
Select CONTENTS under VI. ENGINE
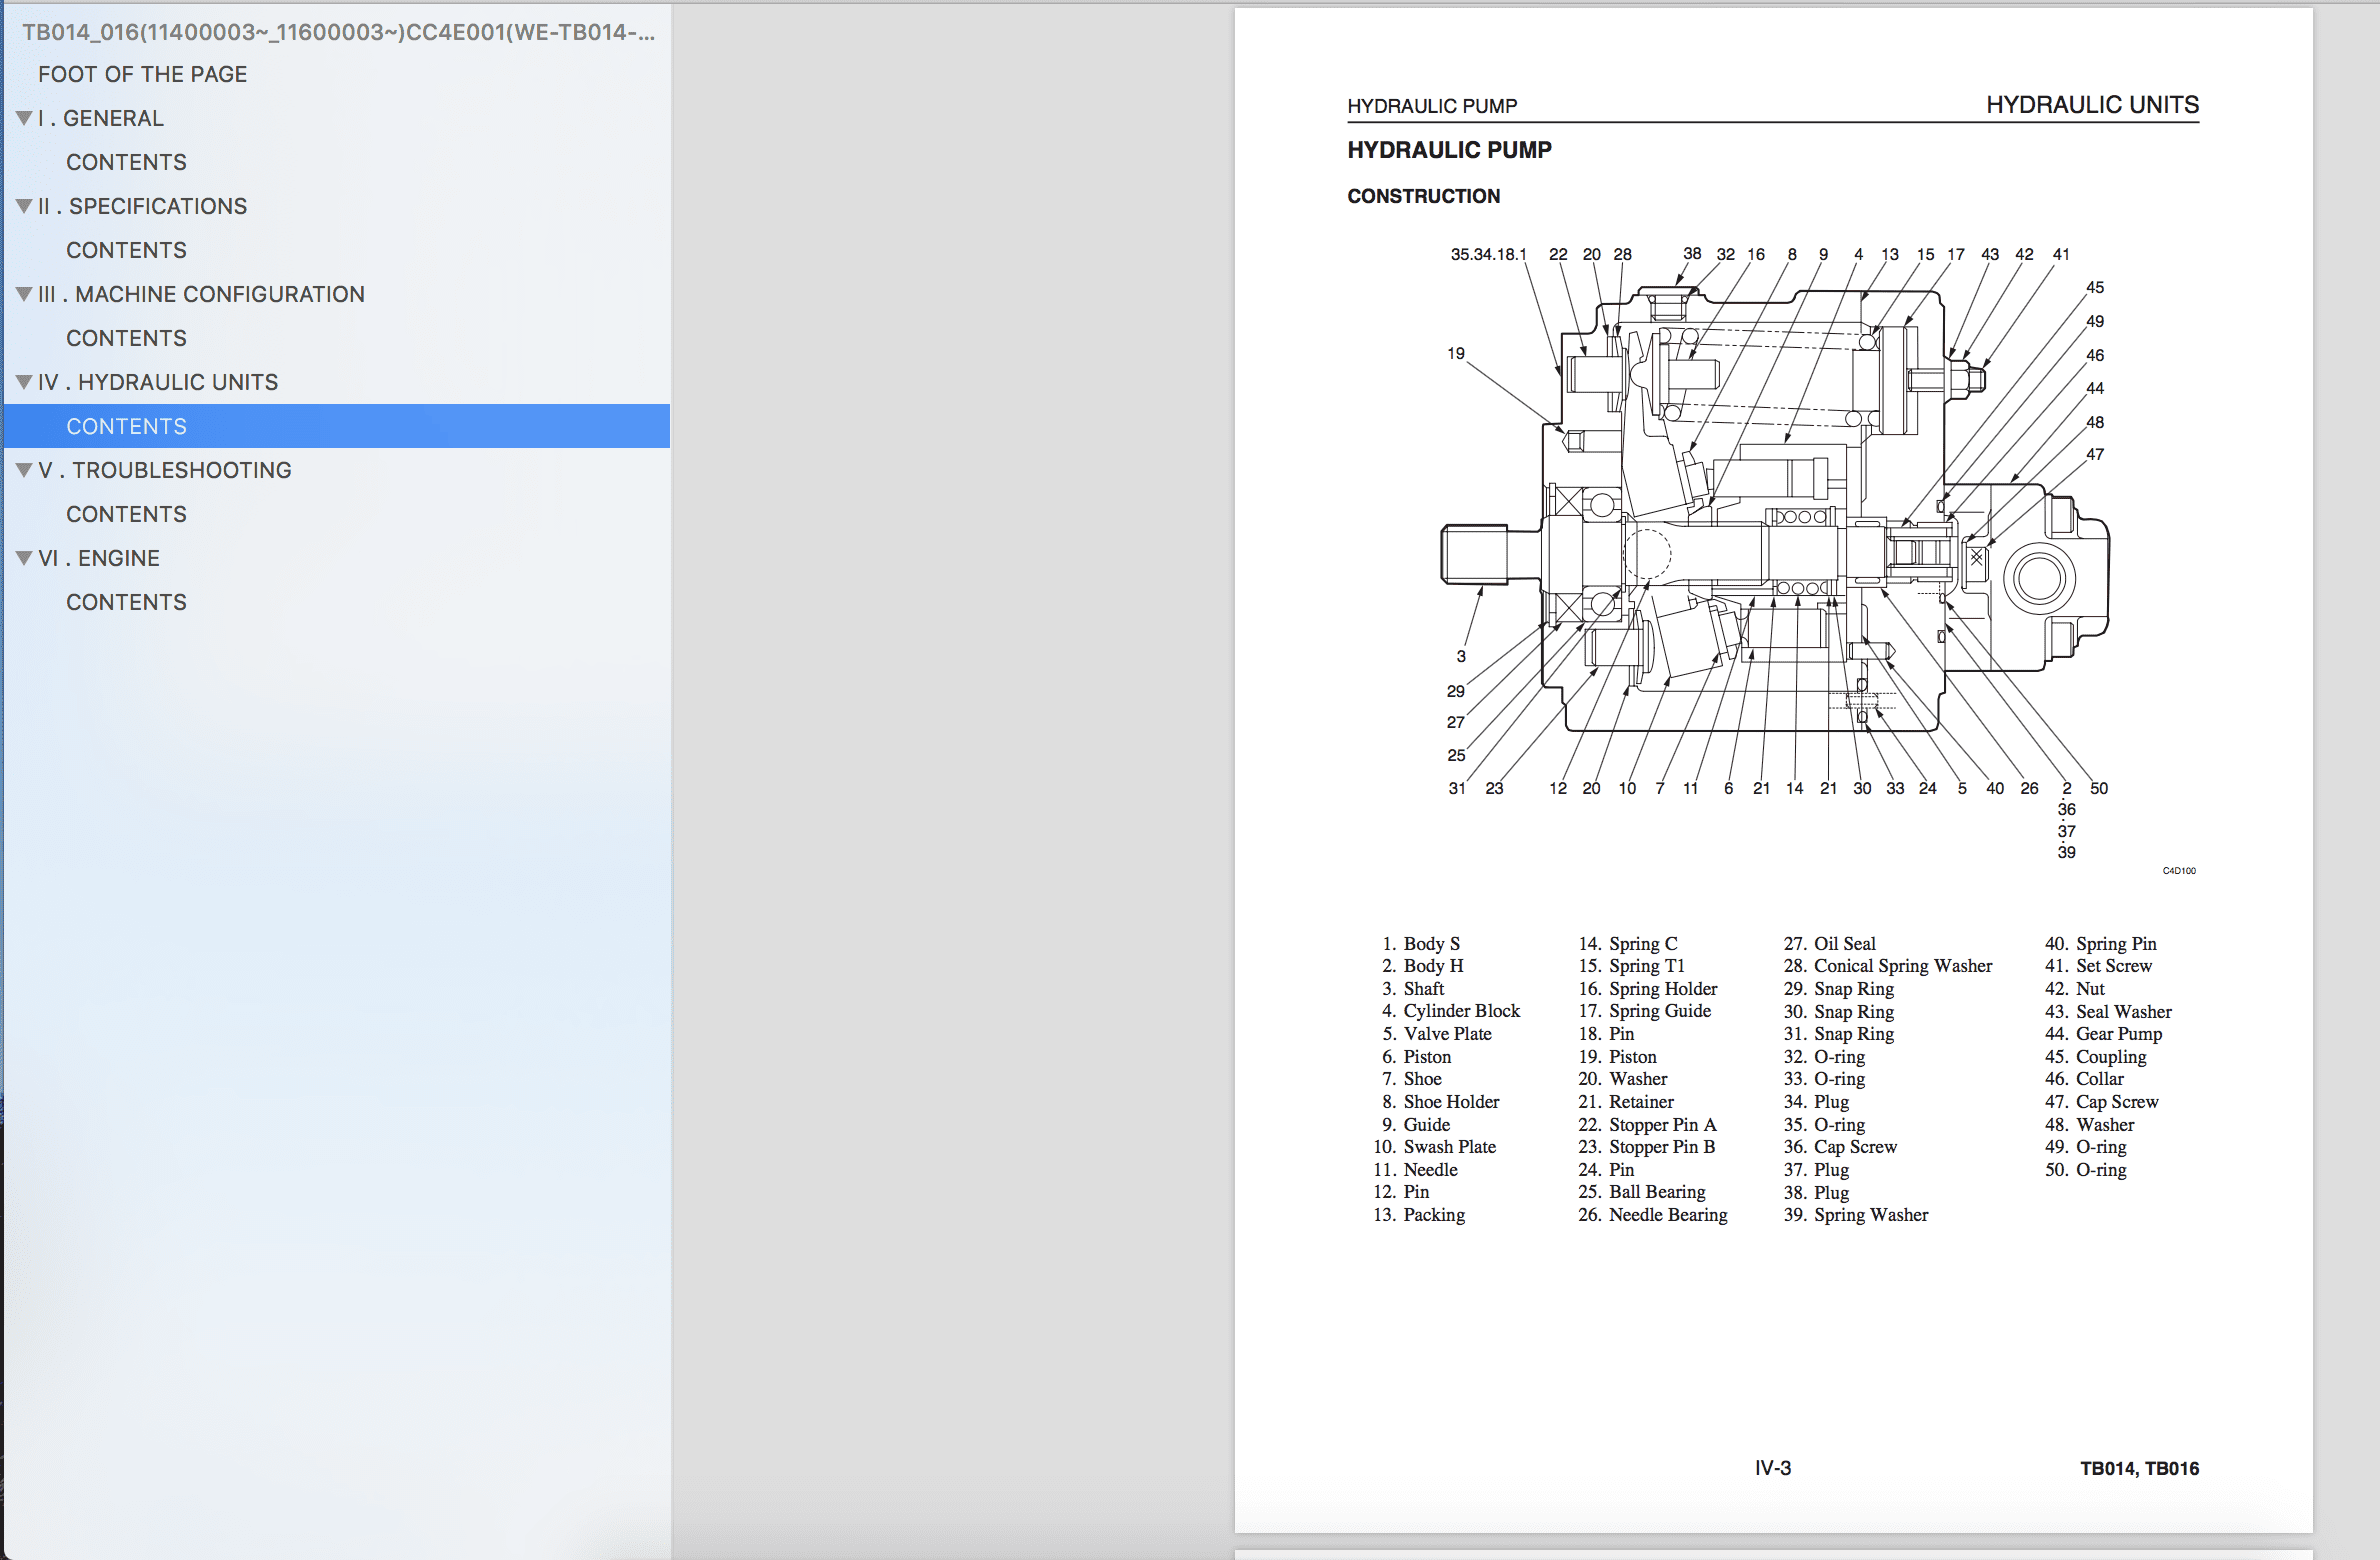[x=126, y=602]
